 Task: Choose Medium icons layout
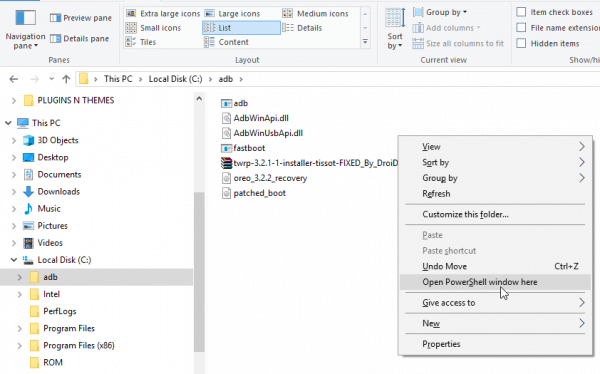[316, 14]
